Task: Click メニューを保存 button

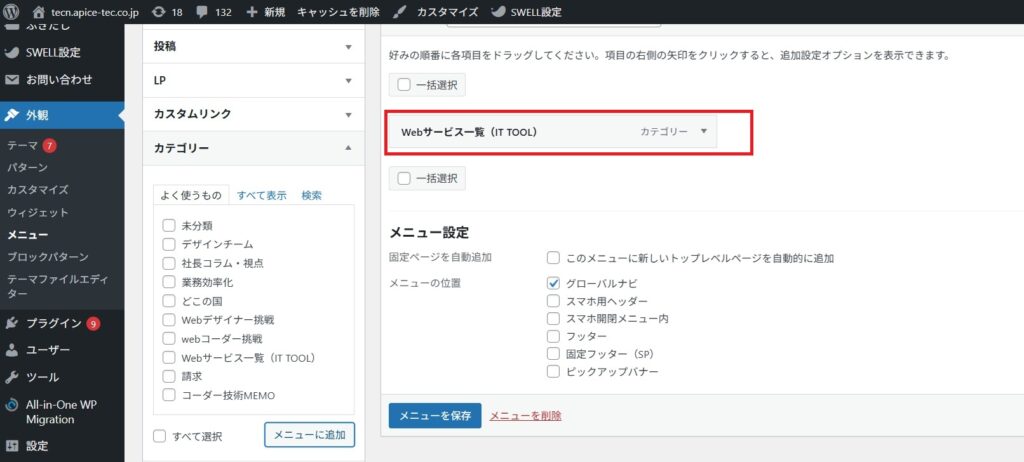Action: coord(435,416)
